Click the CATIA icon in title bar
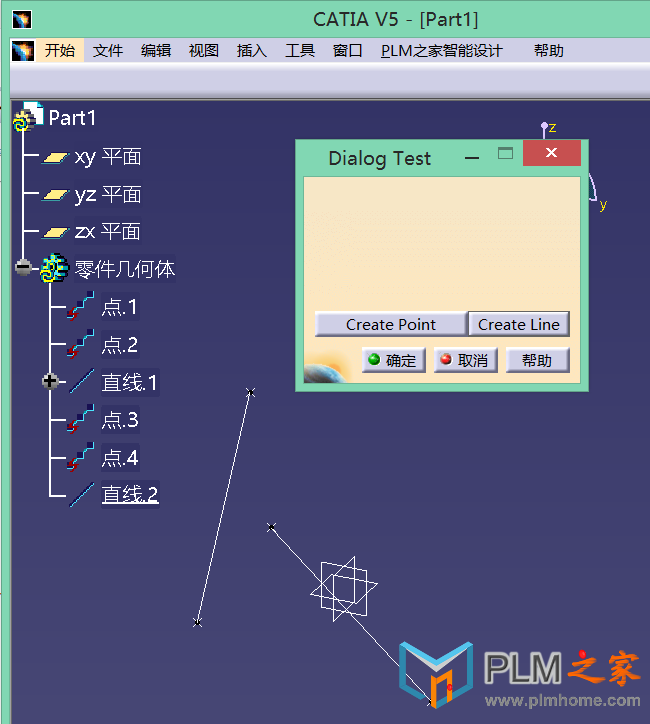The height and width of the screenshot is (724, 650). (x=22, y=20)
